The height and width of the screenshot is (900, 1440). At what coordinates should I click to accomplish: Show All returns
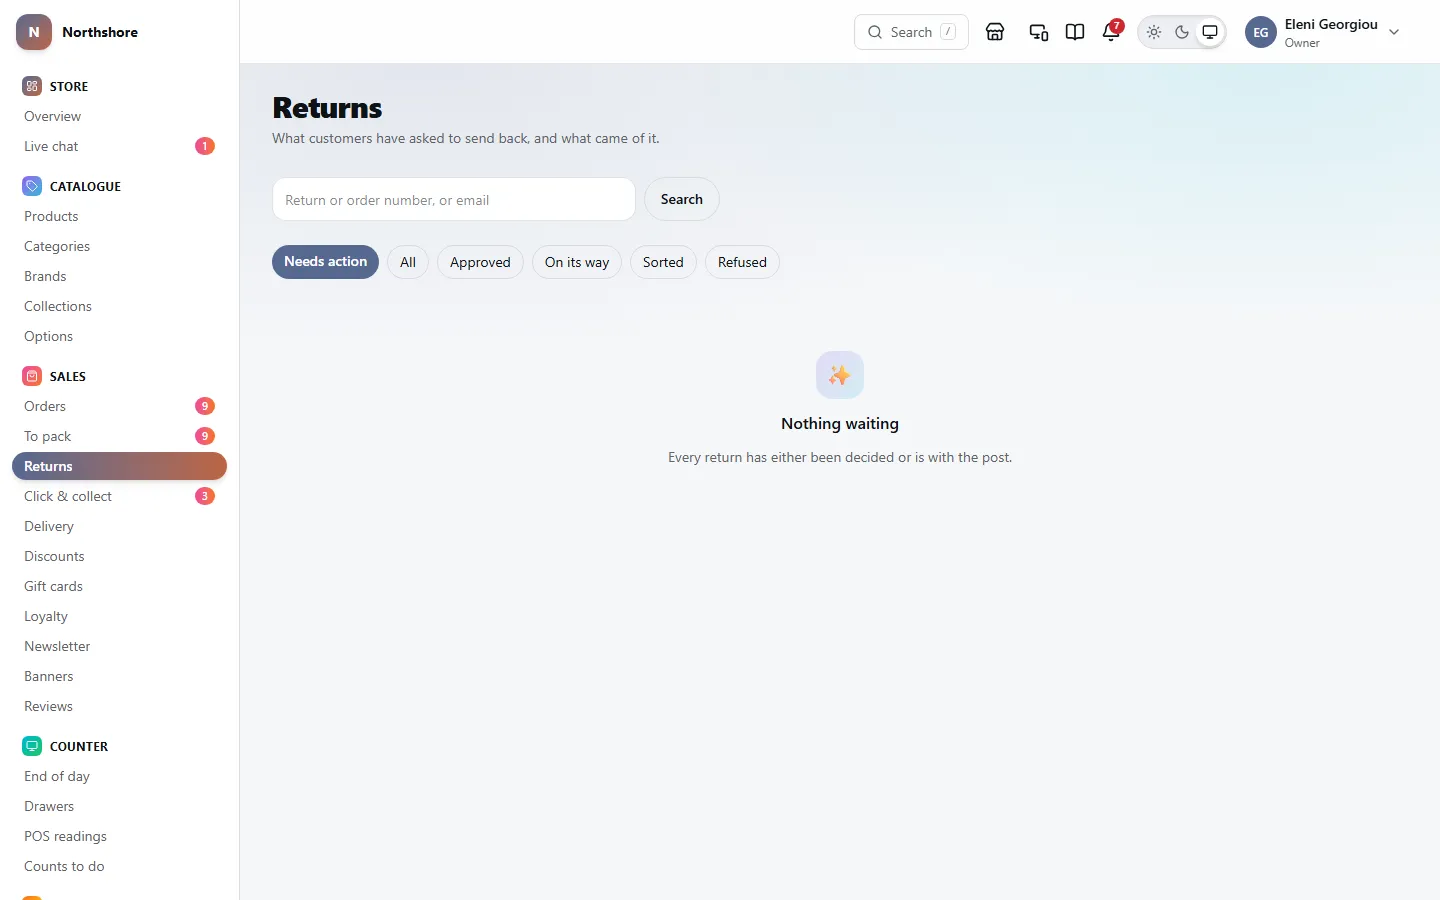(408, 262)
